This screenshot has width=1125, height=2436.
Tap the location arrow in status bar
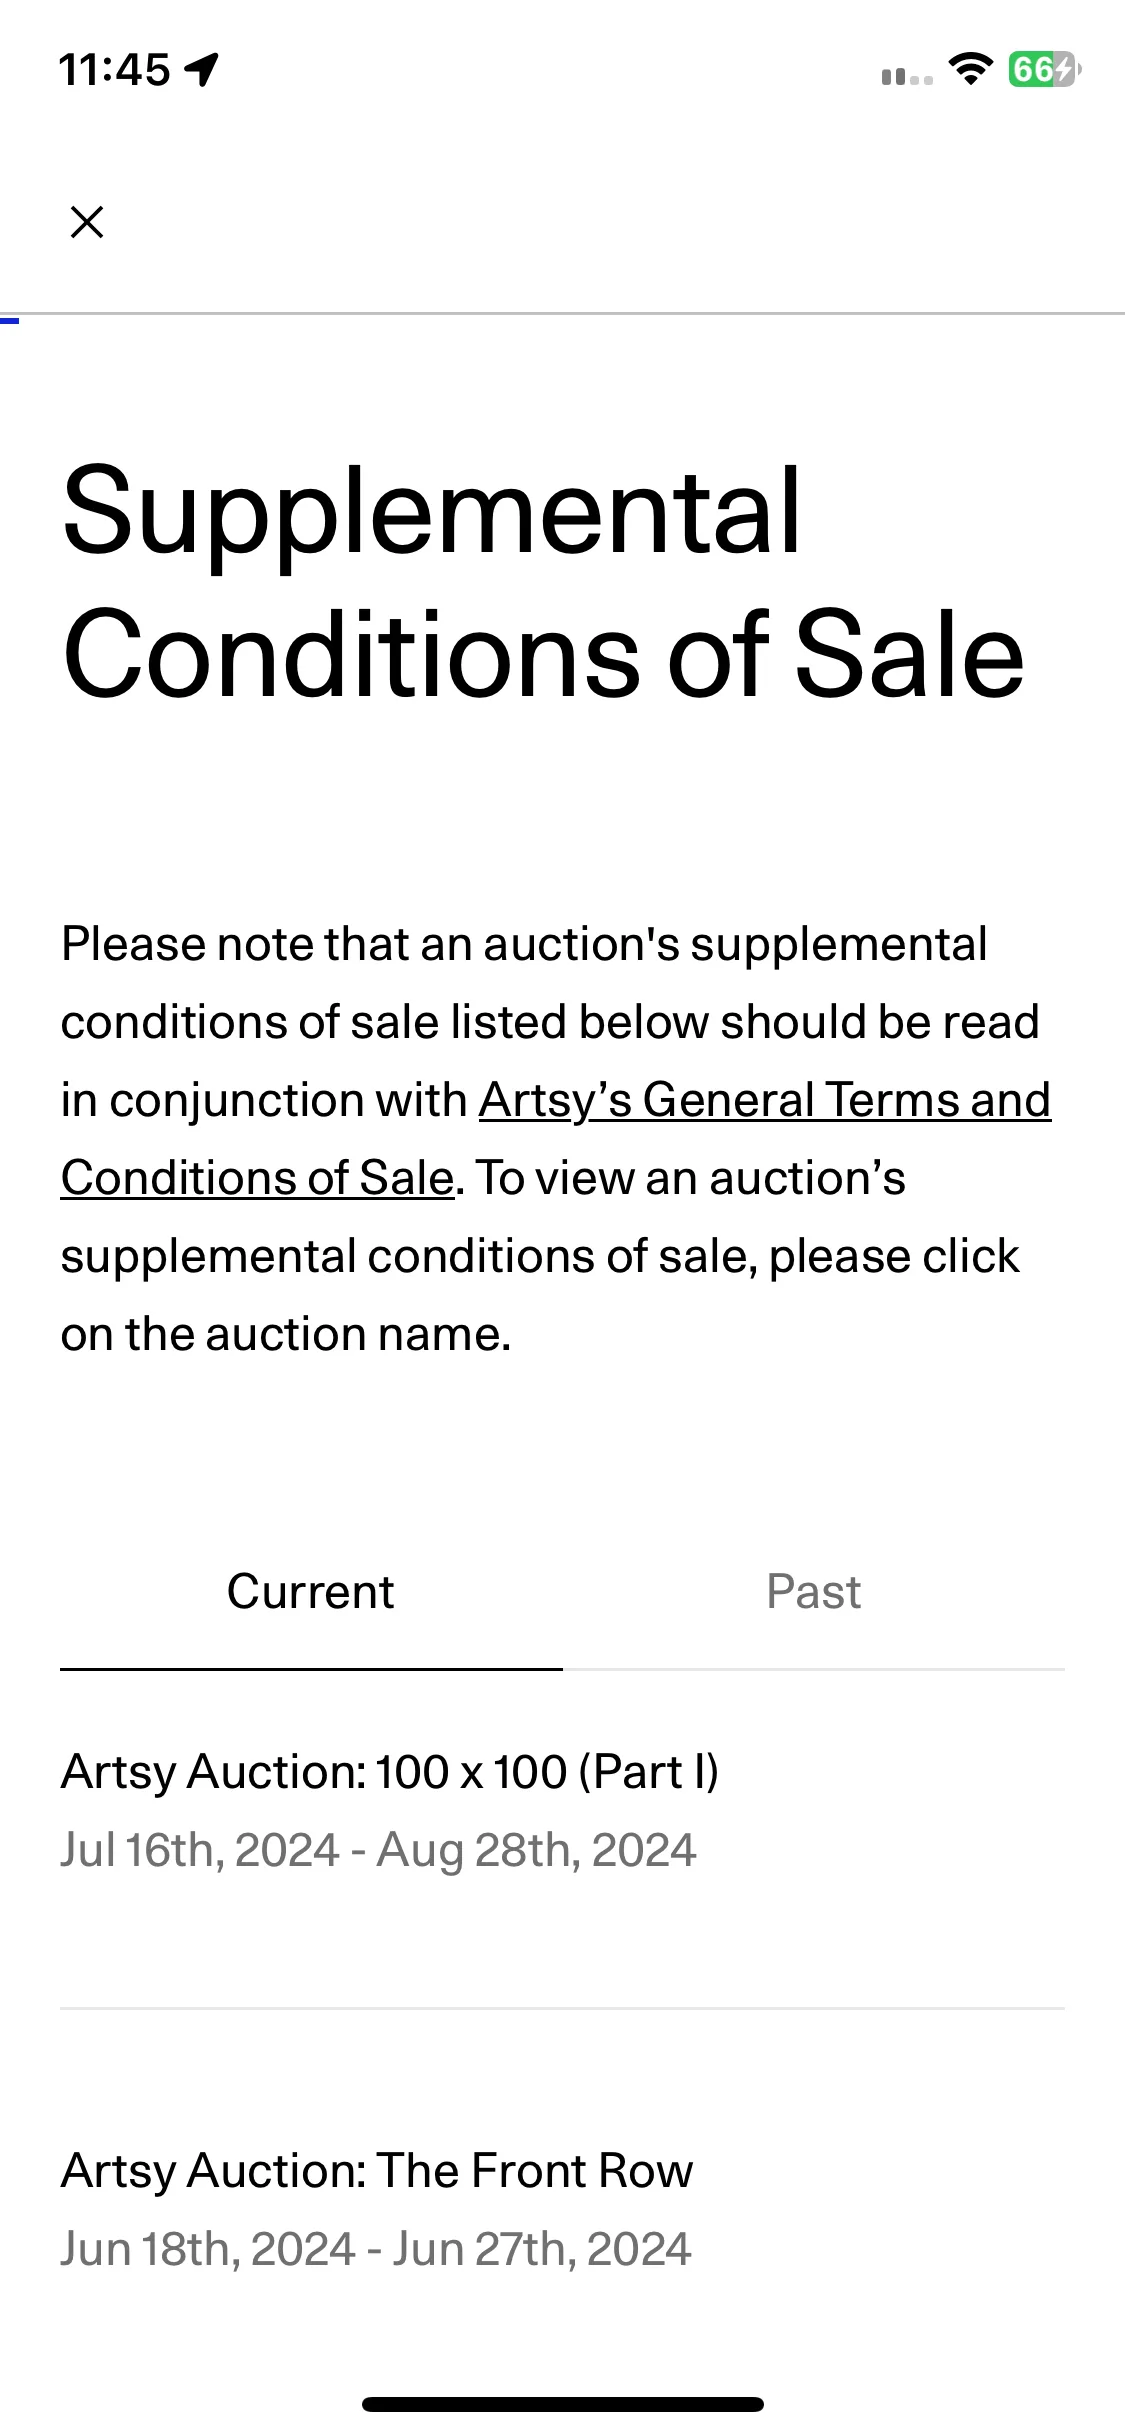[x=202, y=70]
